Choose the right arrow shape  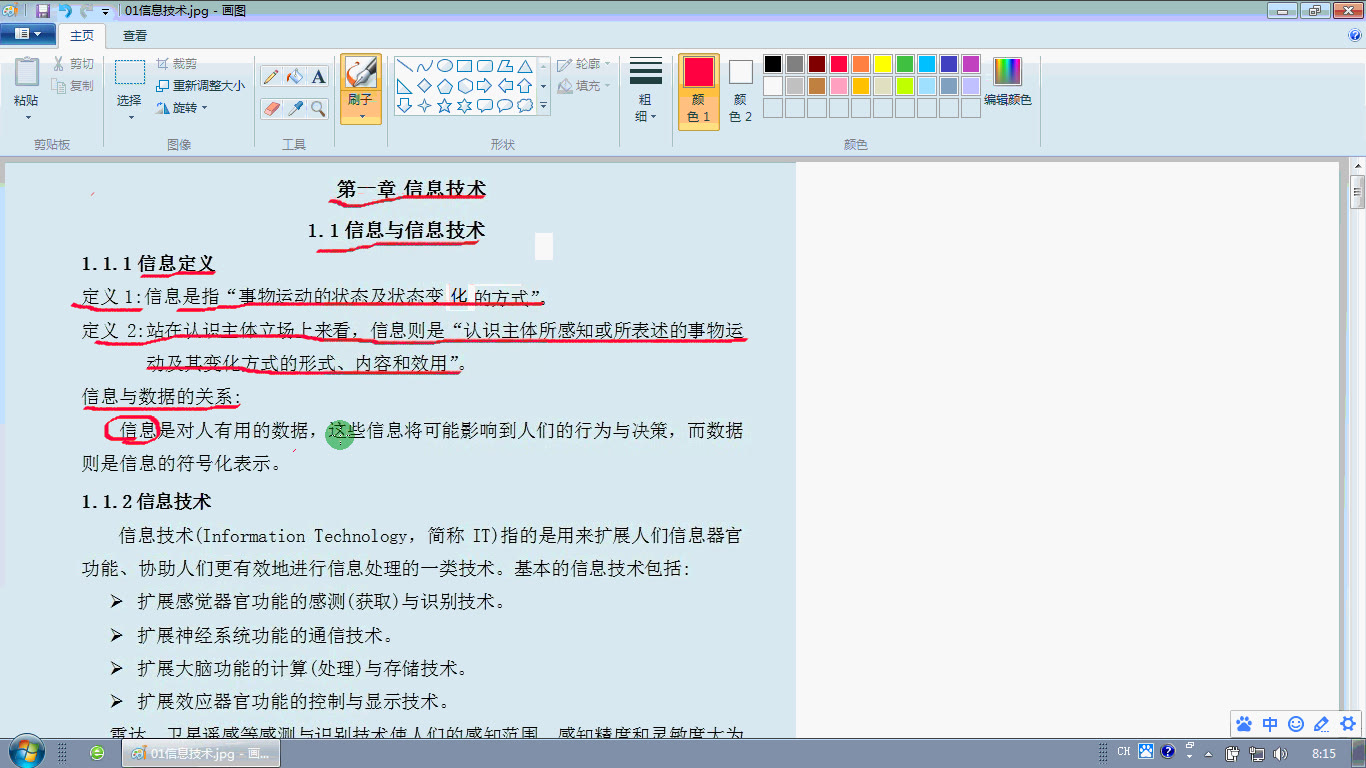[x=485, y=86]
